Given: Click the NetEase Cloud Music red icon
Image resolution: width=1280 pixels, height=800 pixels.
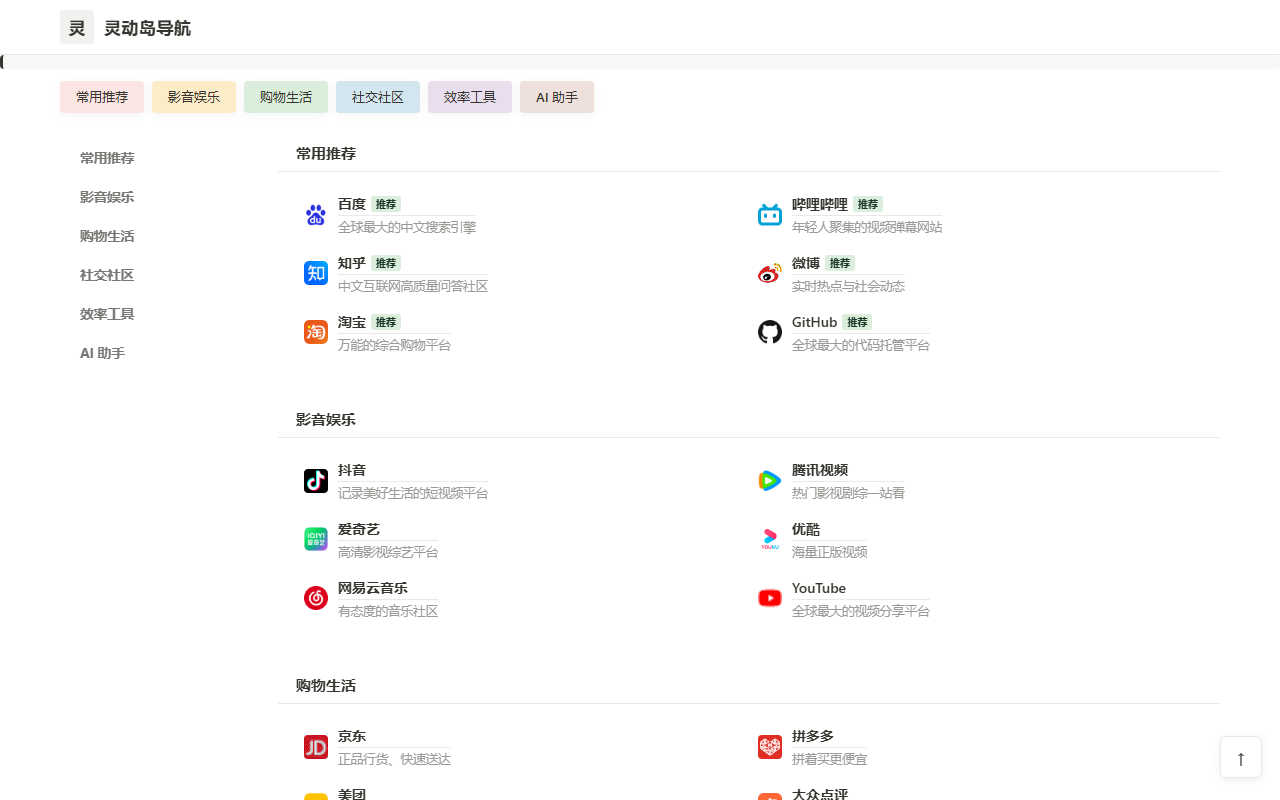Looking at the screenshot, I should click(316, 598).
